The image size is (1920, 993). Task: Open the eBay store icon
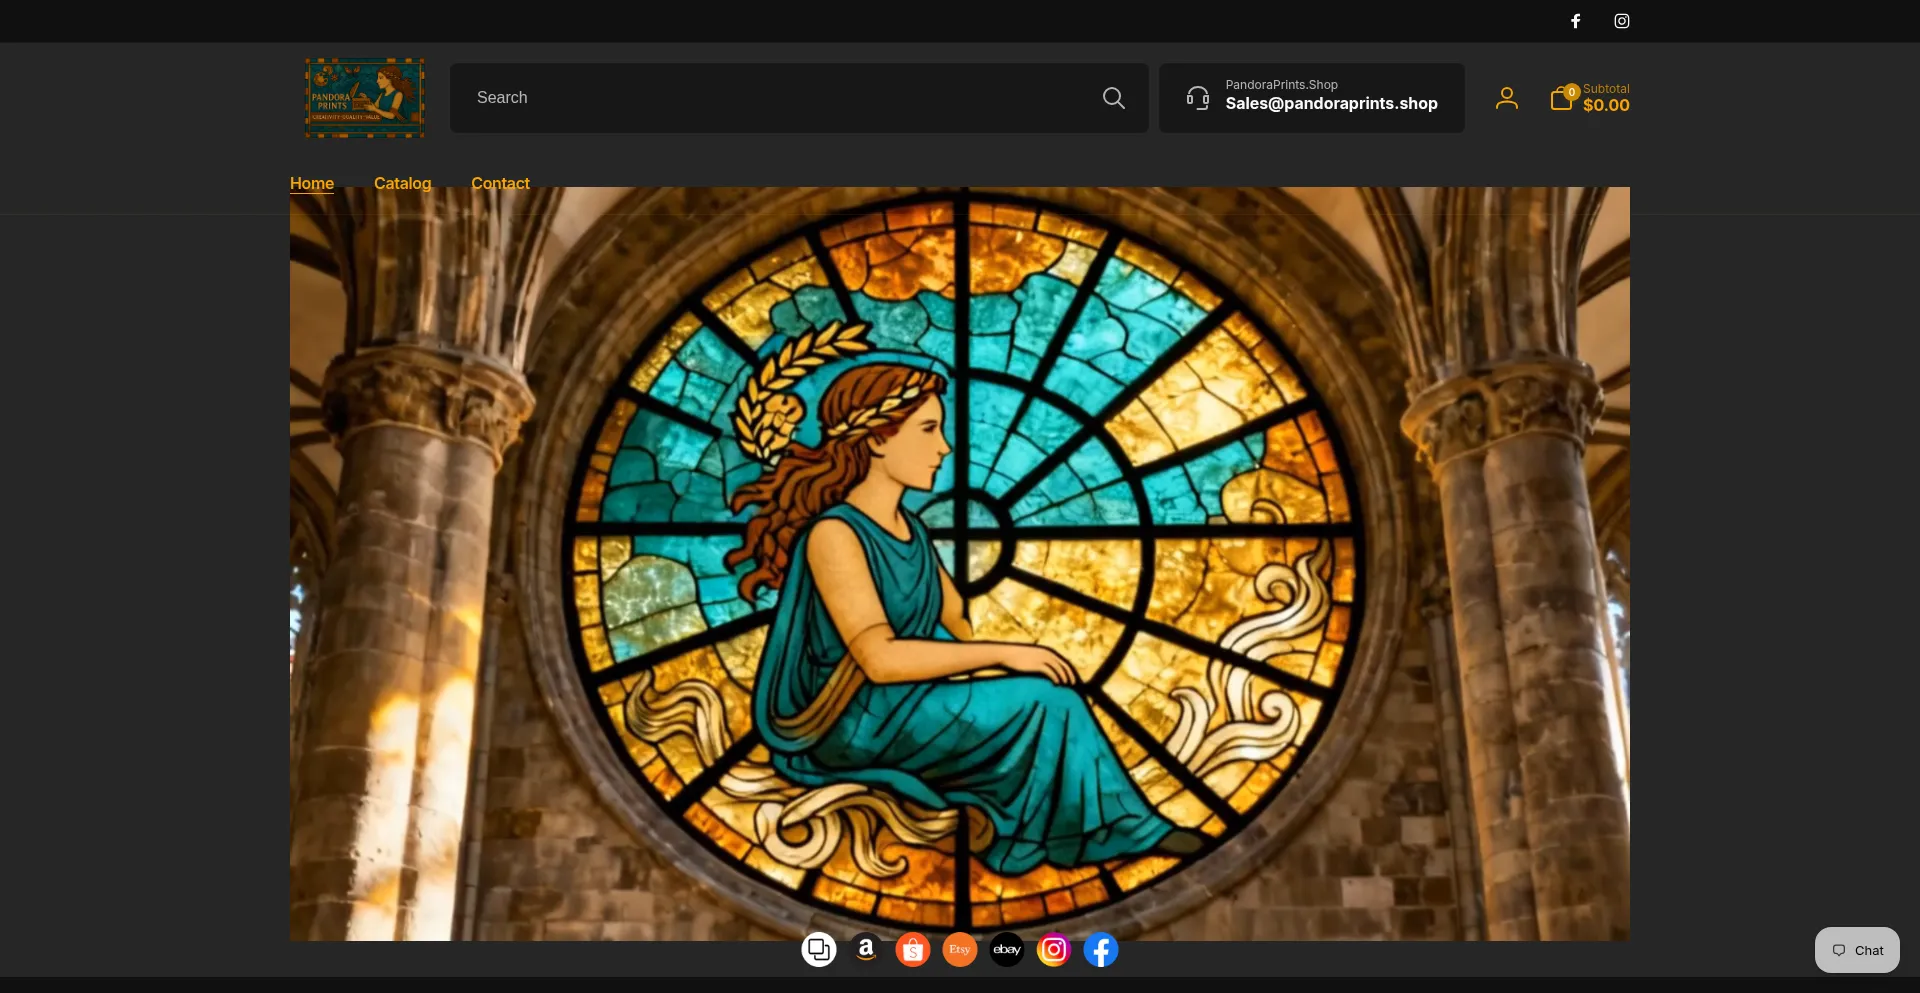click(x=1007, y=949)
